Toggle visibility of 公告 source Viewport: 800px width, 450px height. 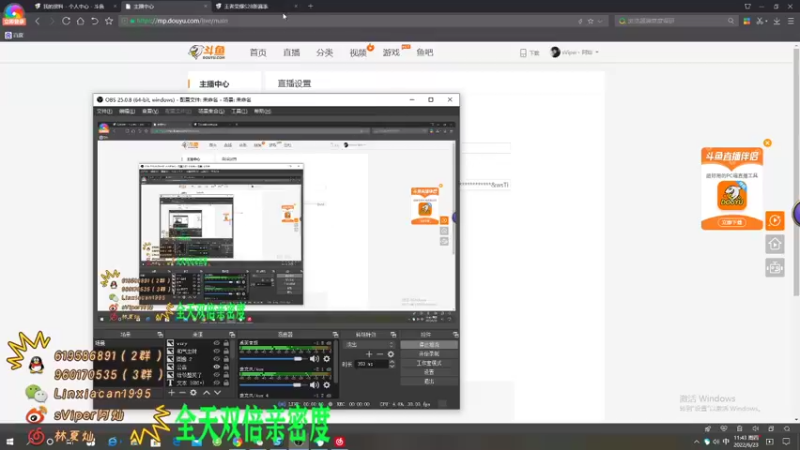(216, 367)
